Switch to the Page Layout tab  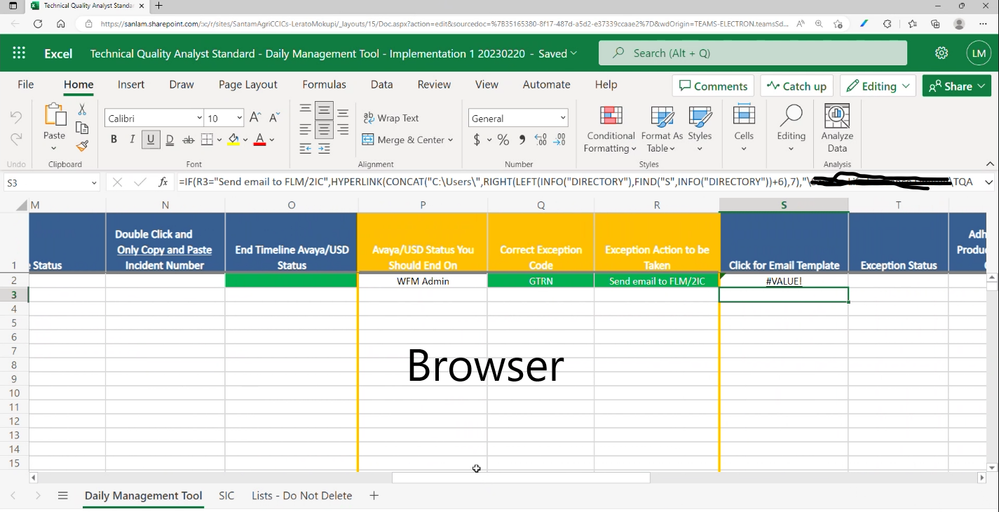tap(248, 84)
